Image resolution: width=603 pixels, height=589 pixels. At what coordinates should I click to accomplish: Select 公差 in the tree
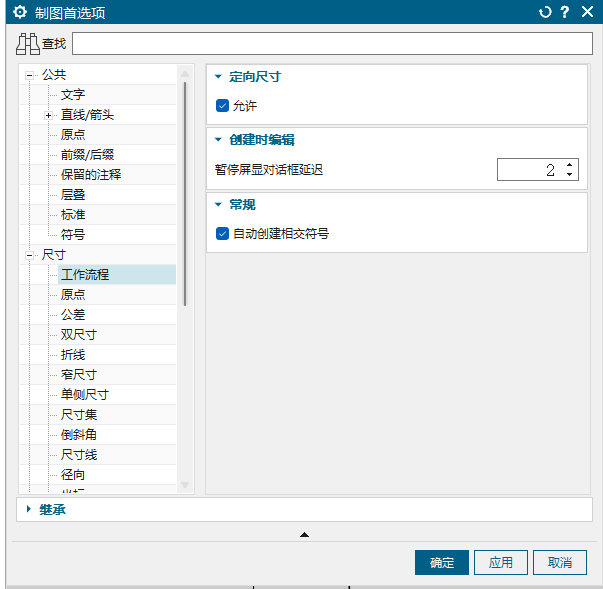click(x=73, y=314)
